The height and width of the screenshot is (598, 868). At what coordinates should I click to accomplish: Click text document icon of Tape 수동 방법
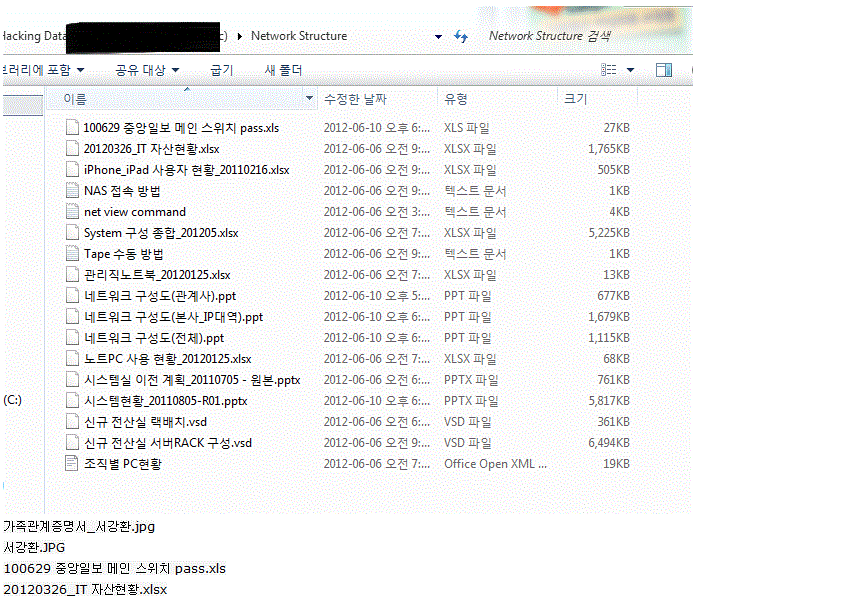tap(72, 254)
